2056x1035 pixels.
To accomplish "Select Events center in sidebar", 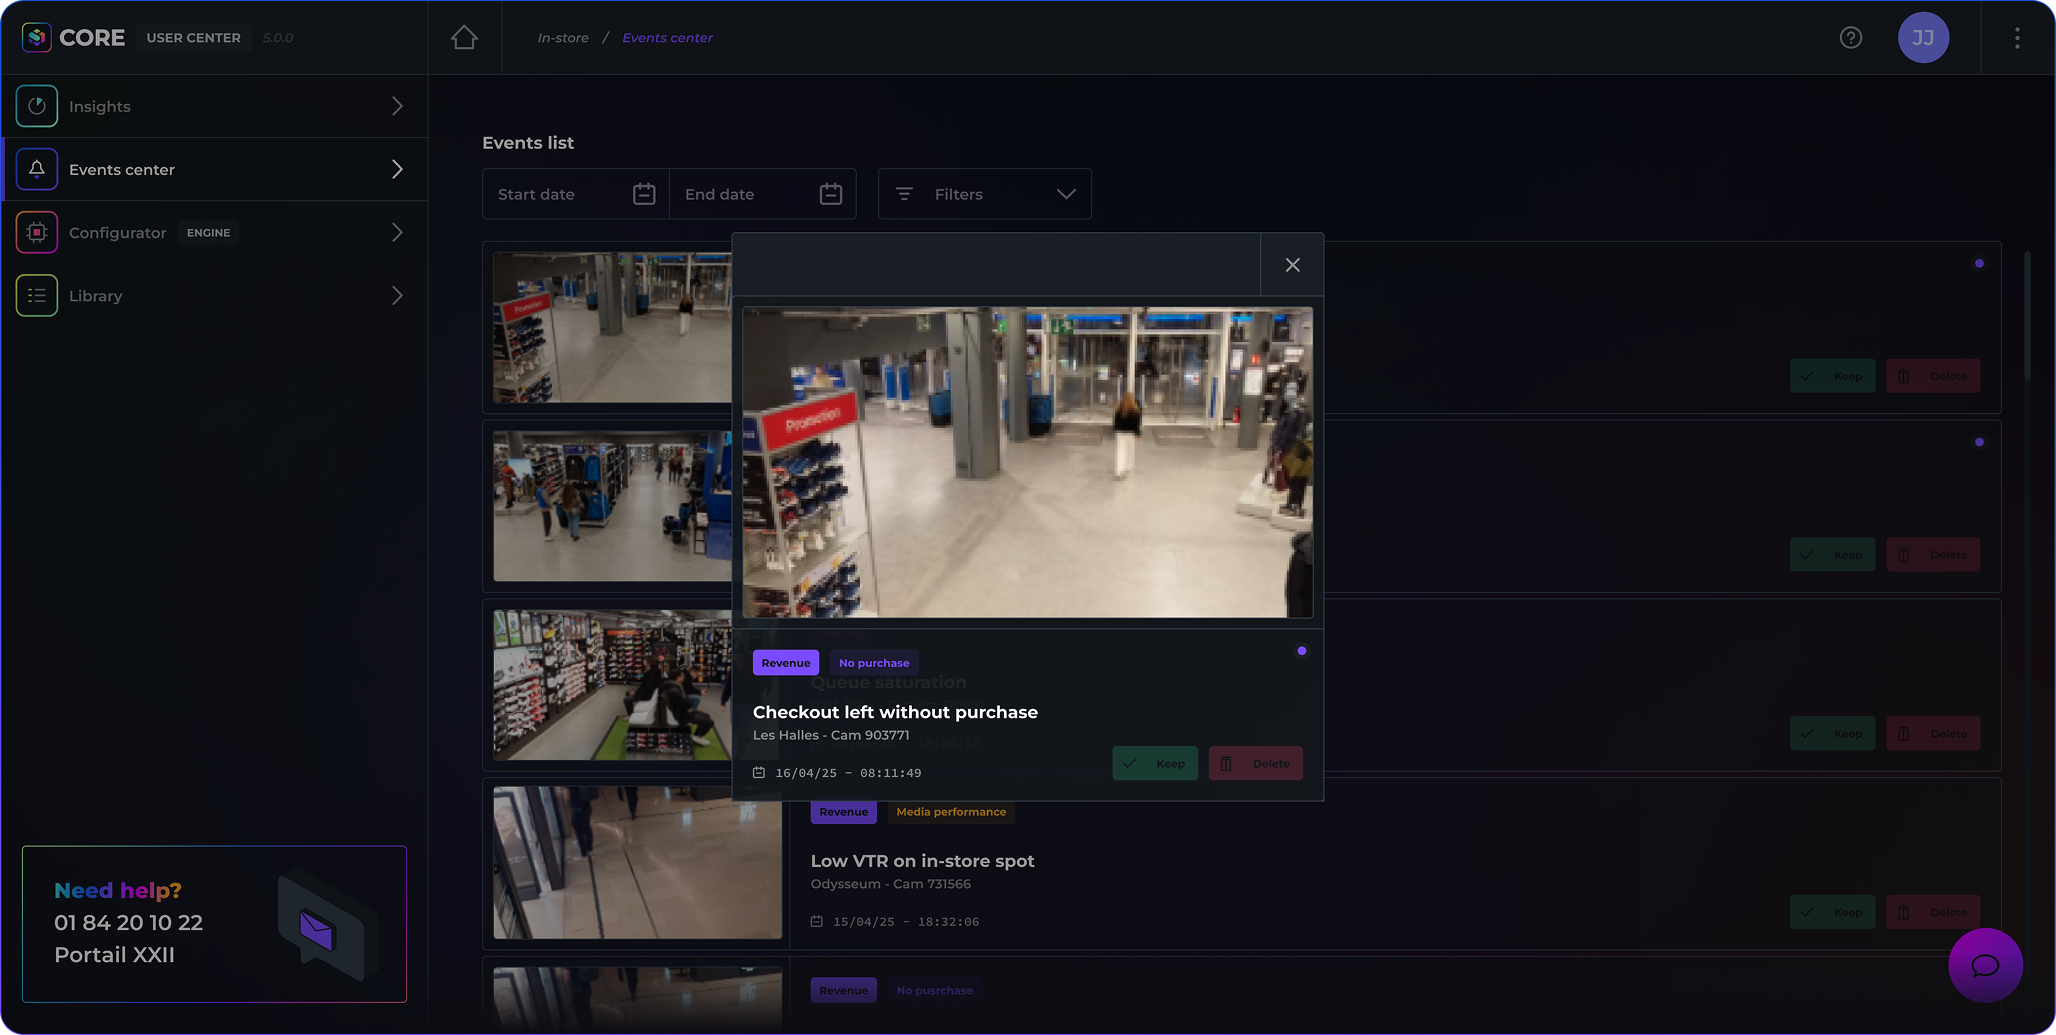I will point(122,170).
